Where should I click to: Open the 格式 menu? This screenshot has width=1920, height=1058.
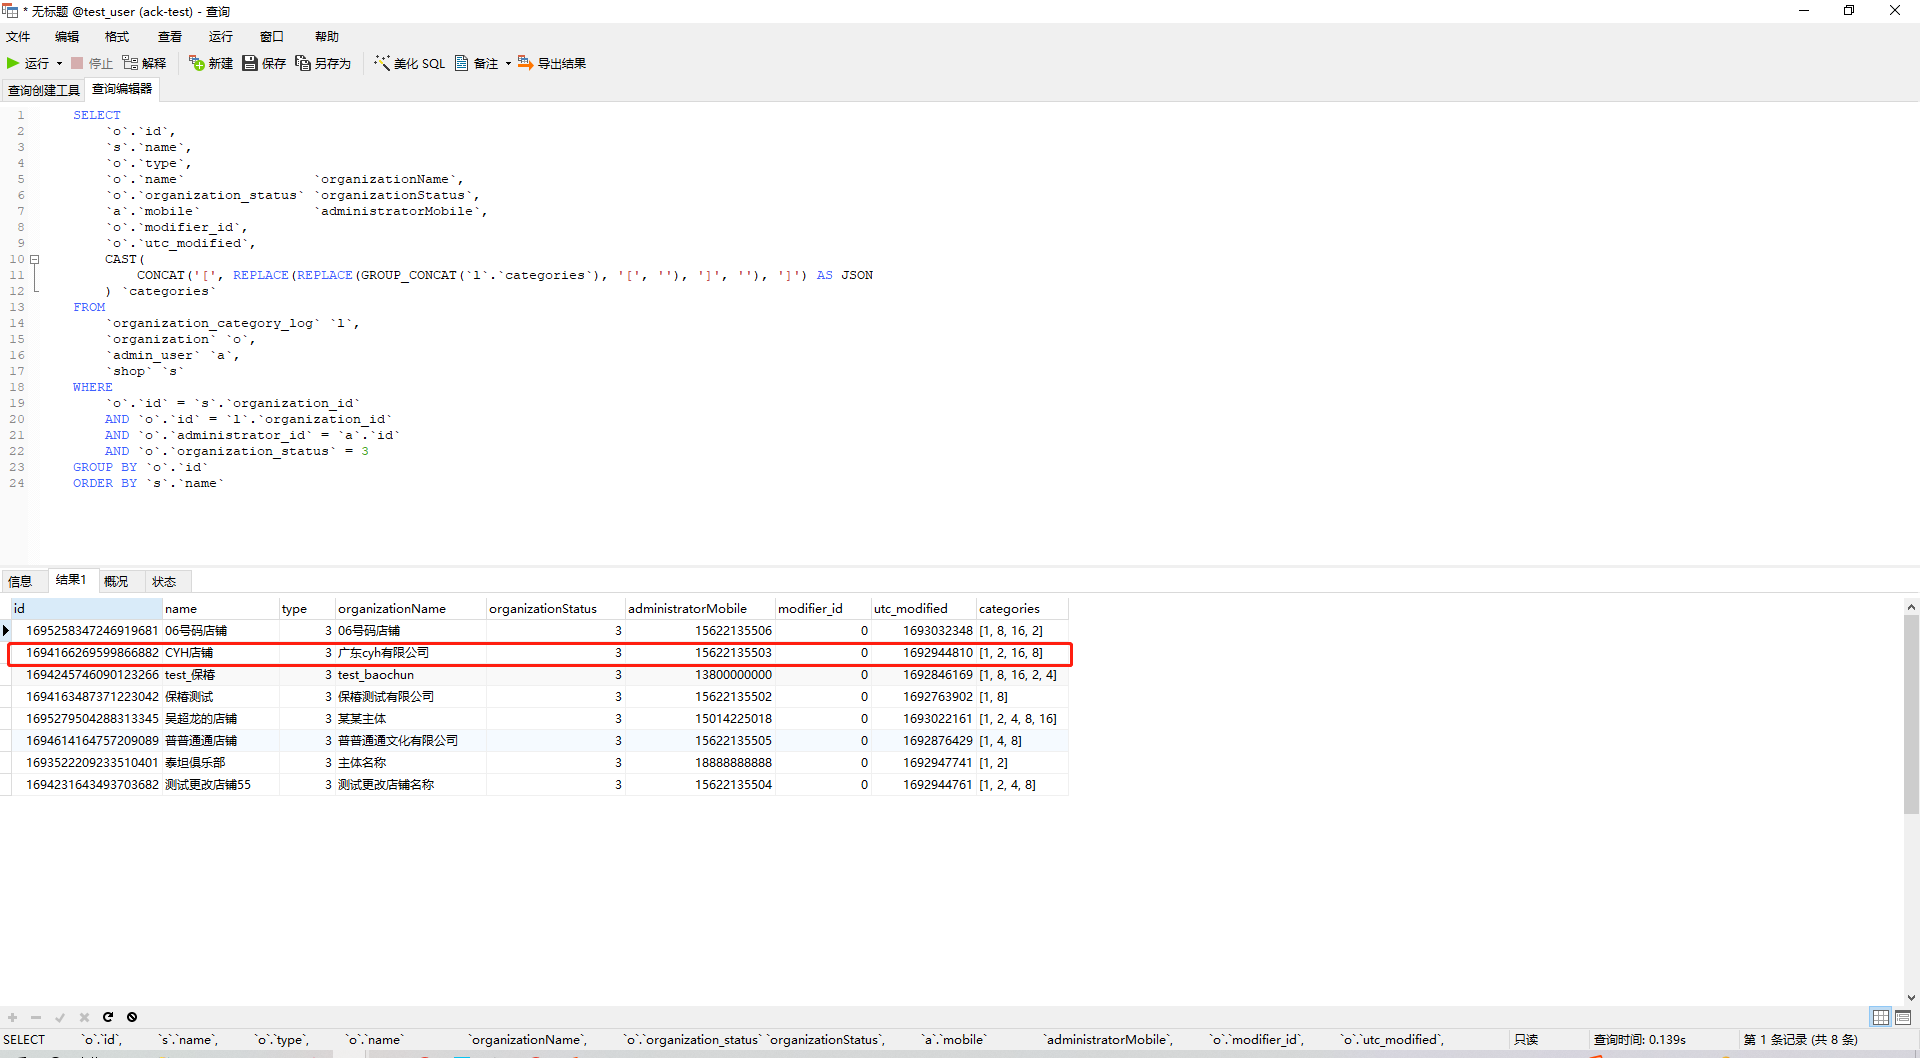[x=117, y=36]
